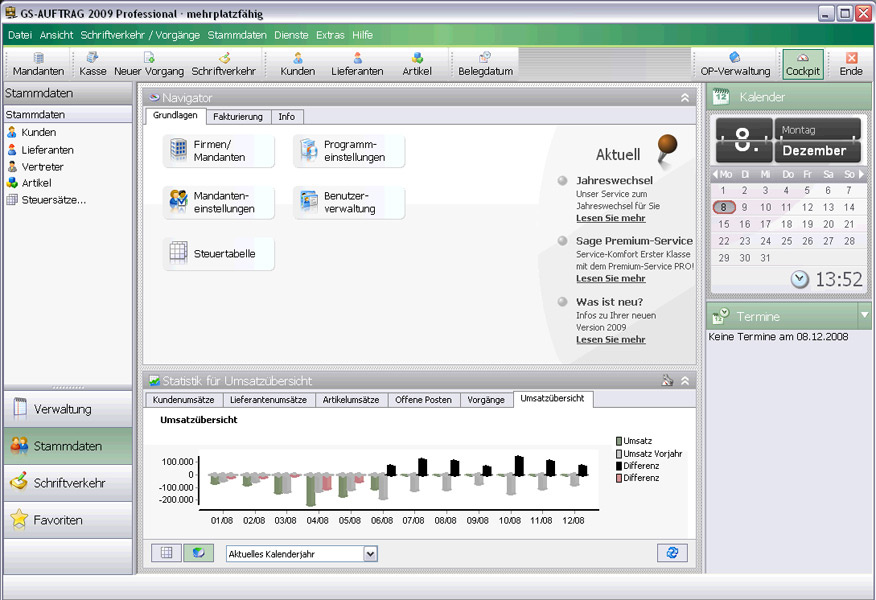Switch to the Verwaltung sidebar section
Viewport: 876px width, 600px height.
tap(68, 409)
